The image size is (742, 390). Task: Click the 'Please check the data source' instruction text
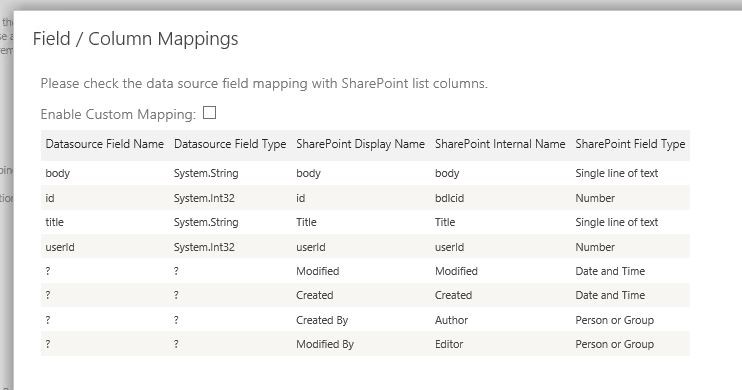264,84
